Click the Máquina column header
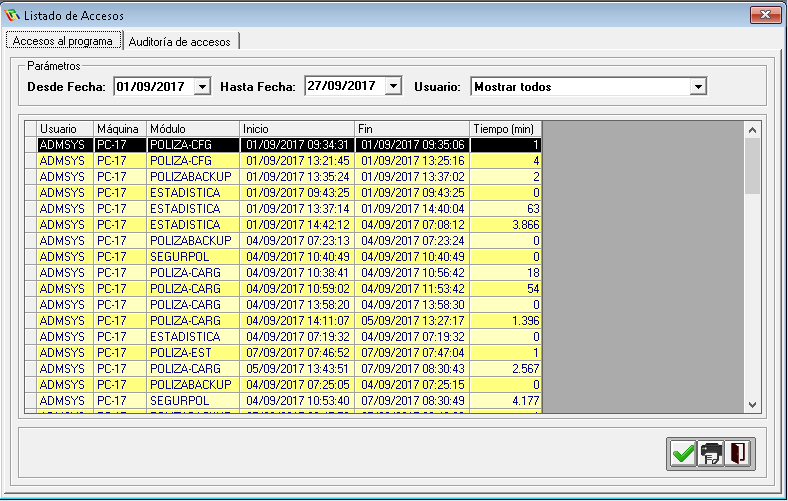This screenshot has height=501, width=788. pos(120,129)
